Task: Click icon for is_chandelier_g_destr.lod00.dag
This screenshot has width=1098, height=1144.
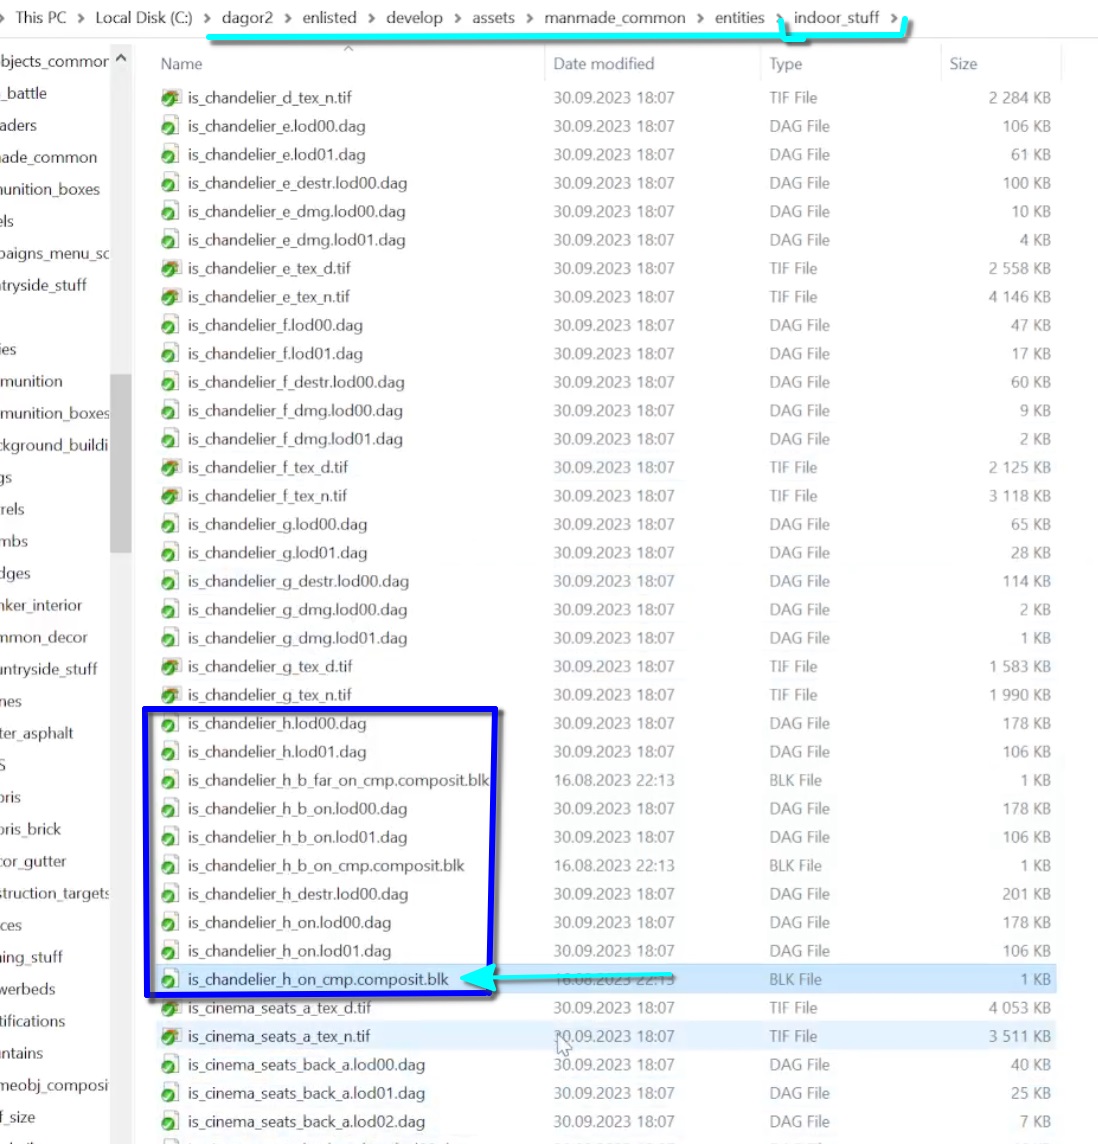Action: (170, 582)
